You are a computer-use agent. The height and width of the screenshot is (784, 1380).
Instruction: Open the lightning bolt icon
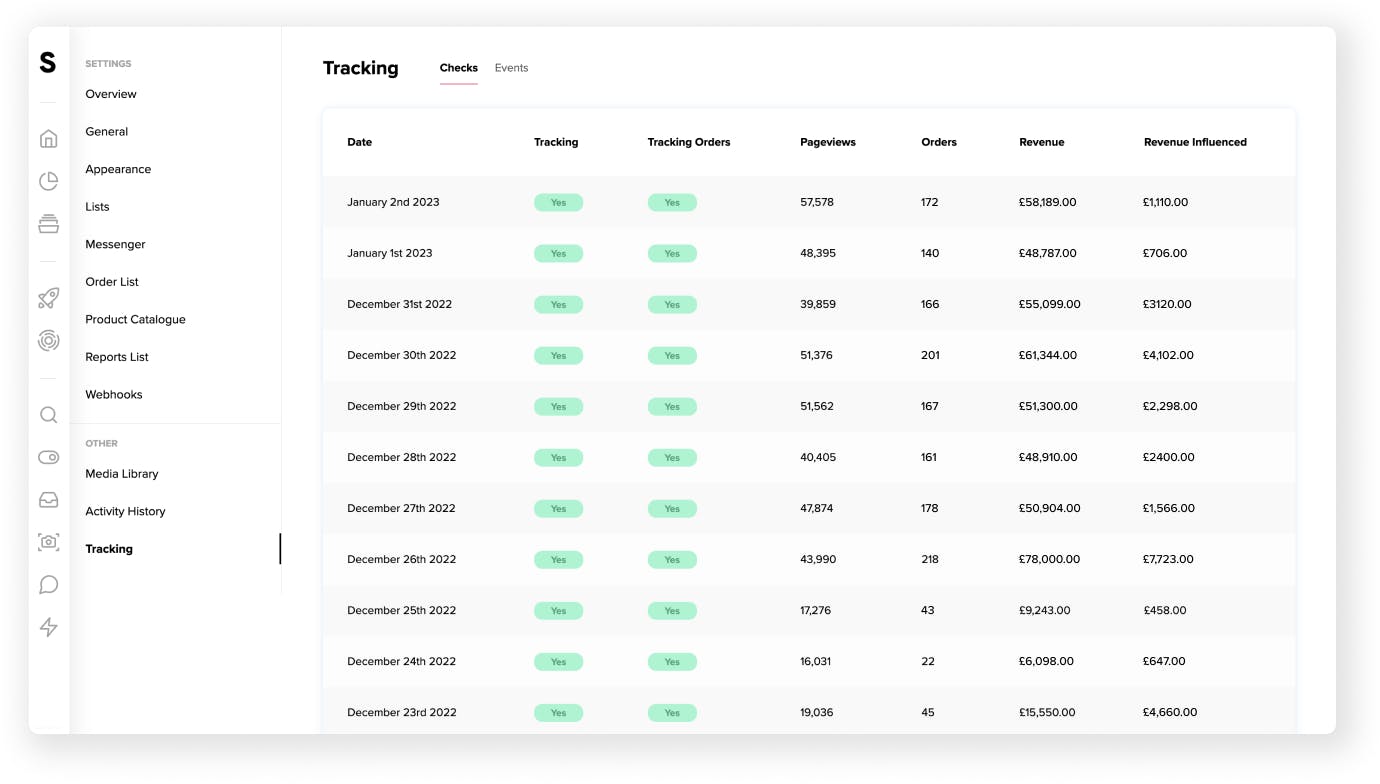[48, 627]
